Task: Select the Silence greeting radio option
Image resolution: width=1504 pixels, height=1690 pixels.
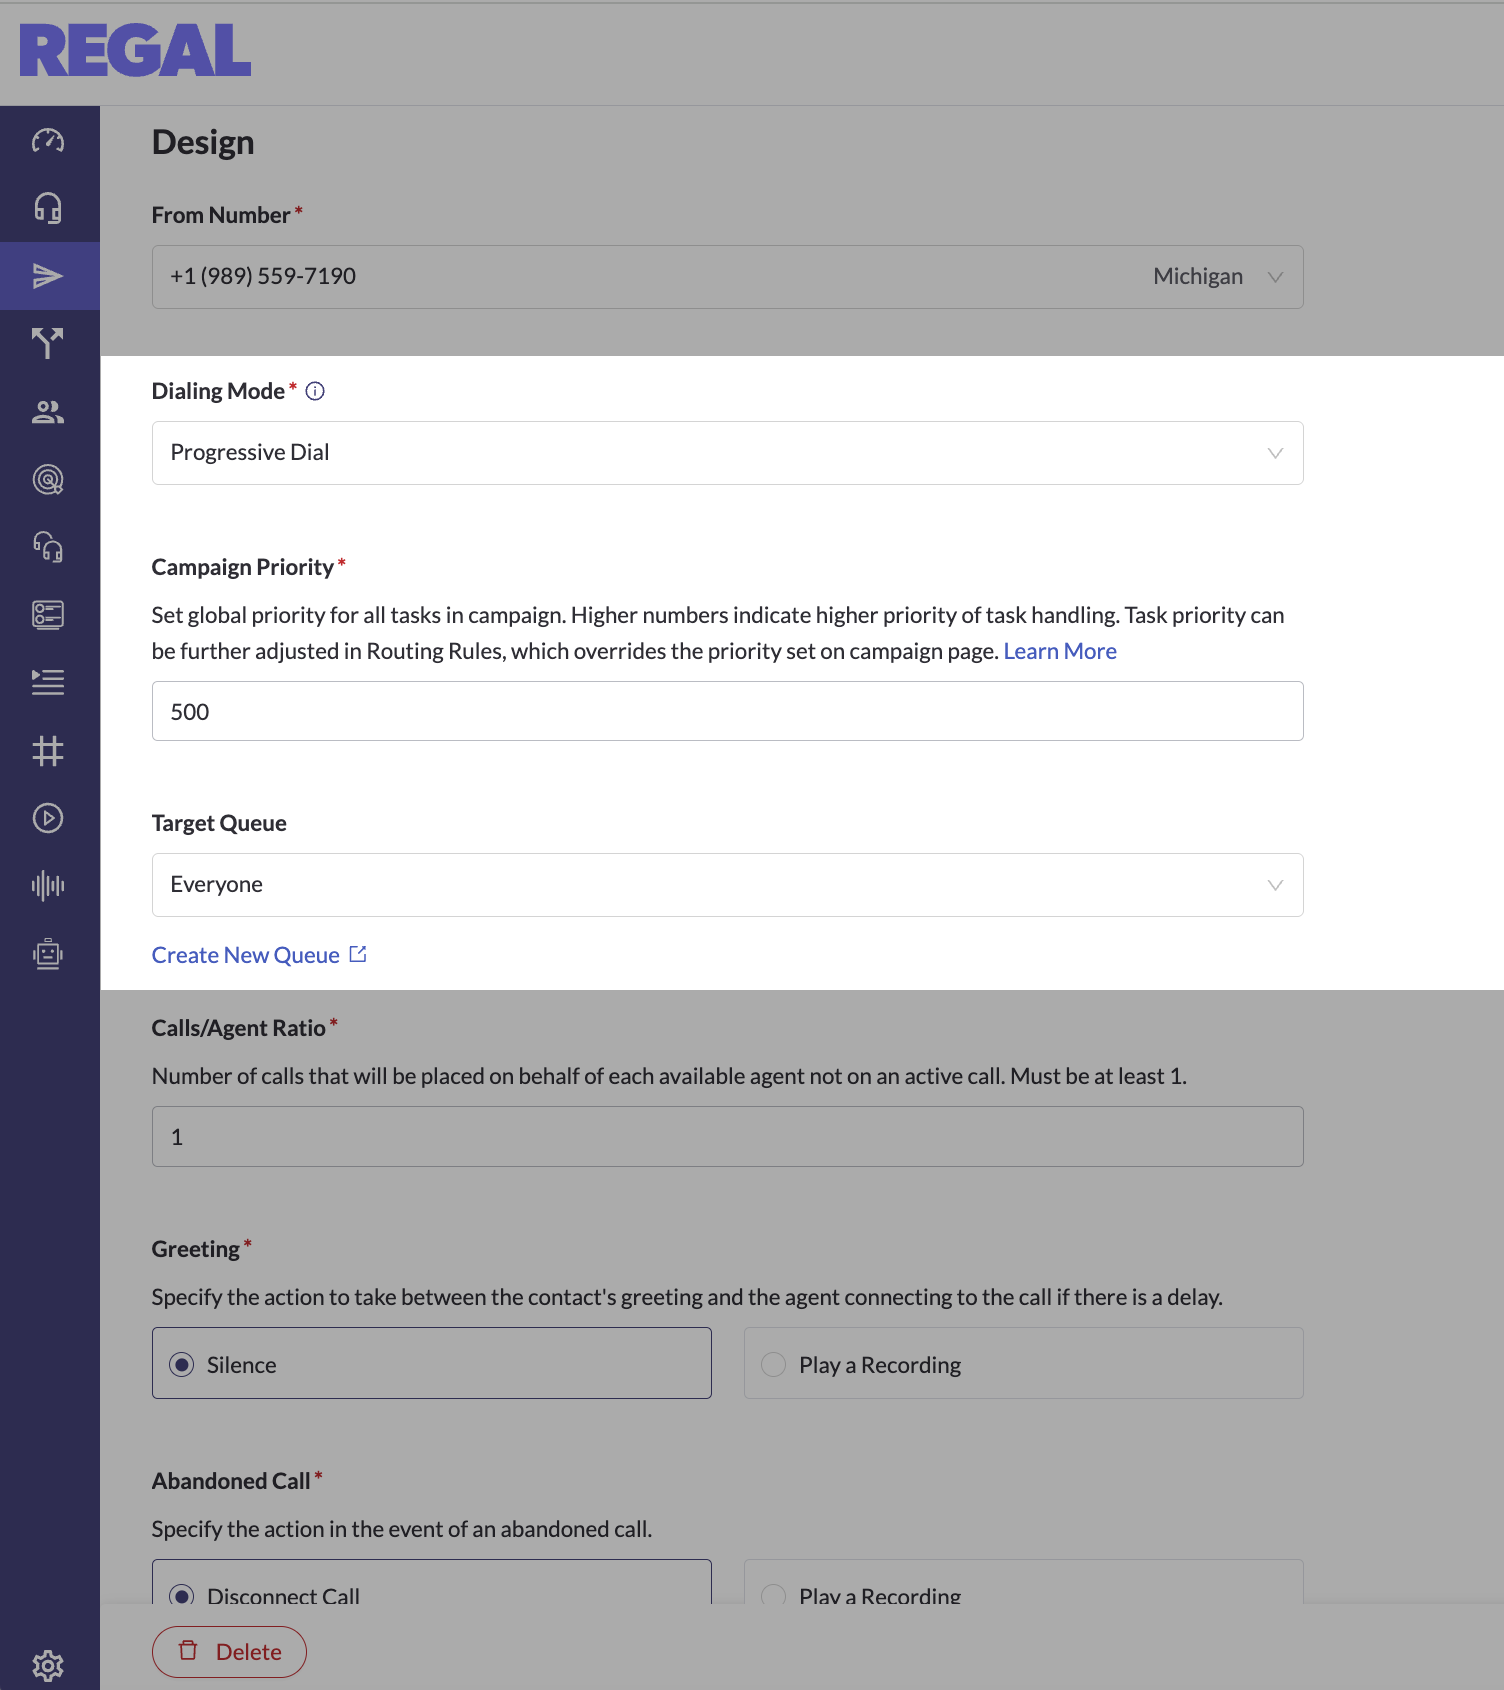Action: [x=432, y=1363]
